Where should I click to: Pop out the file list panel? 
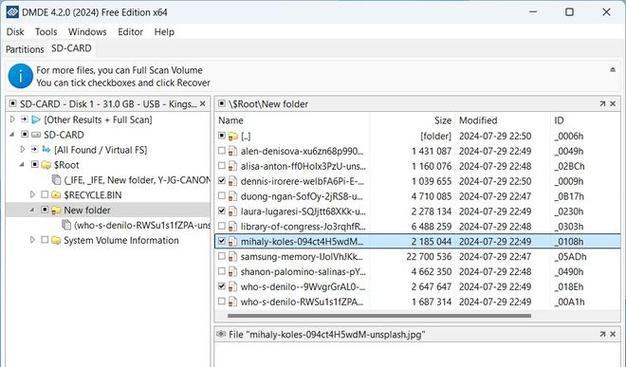click(602, 104)
